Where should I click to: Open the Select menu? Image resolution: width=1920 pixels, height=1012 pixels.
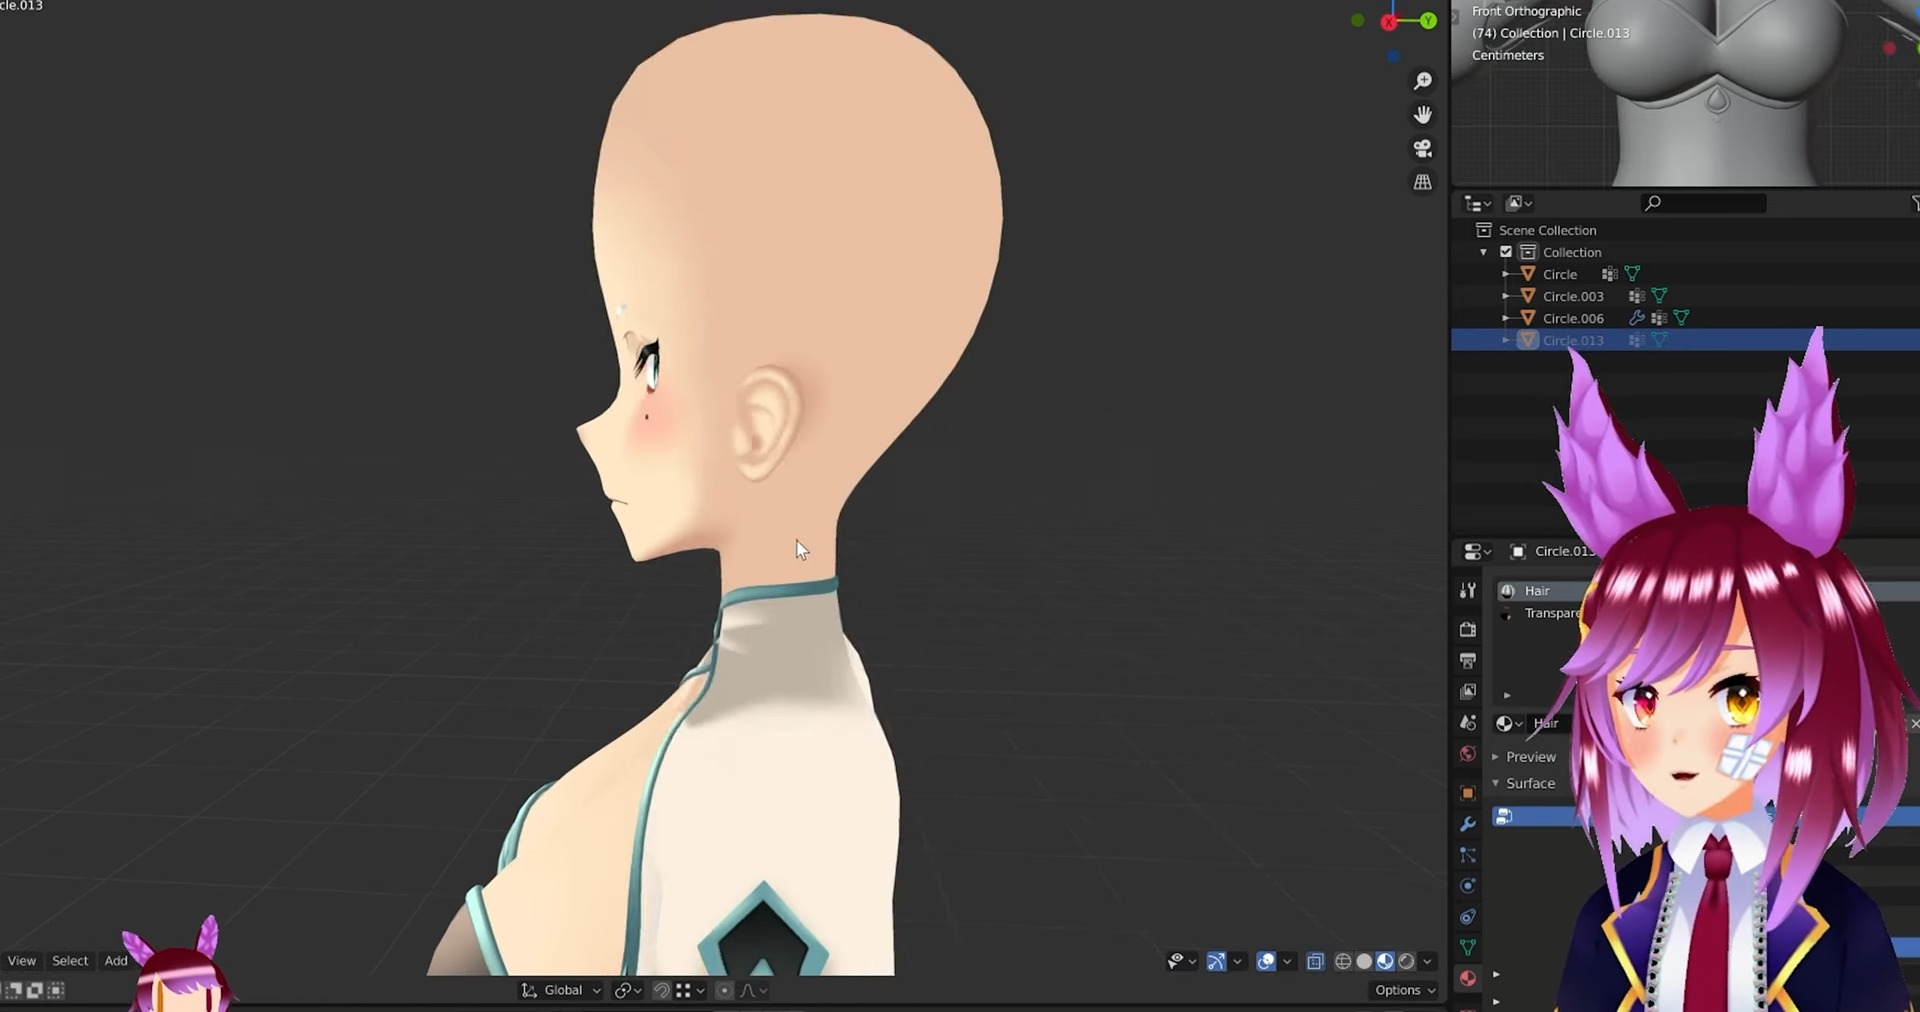pos(70,961)
